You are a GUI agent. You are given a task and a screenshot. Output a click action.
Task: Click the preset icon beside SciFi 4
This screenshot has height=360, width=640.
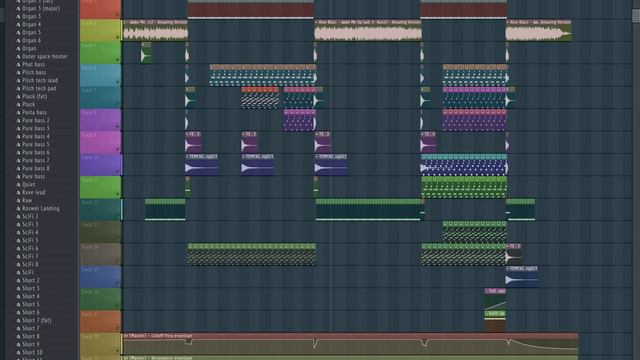pyautogui.click(x=18, y=233)
